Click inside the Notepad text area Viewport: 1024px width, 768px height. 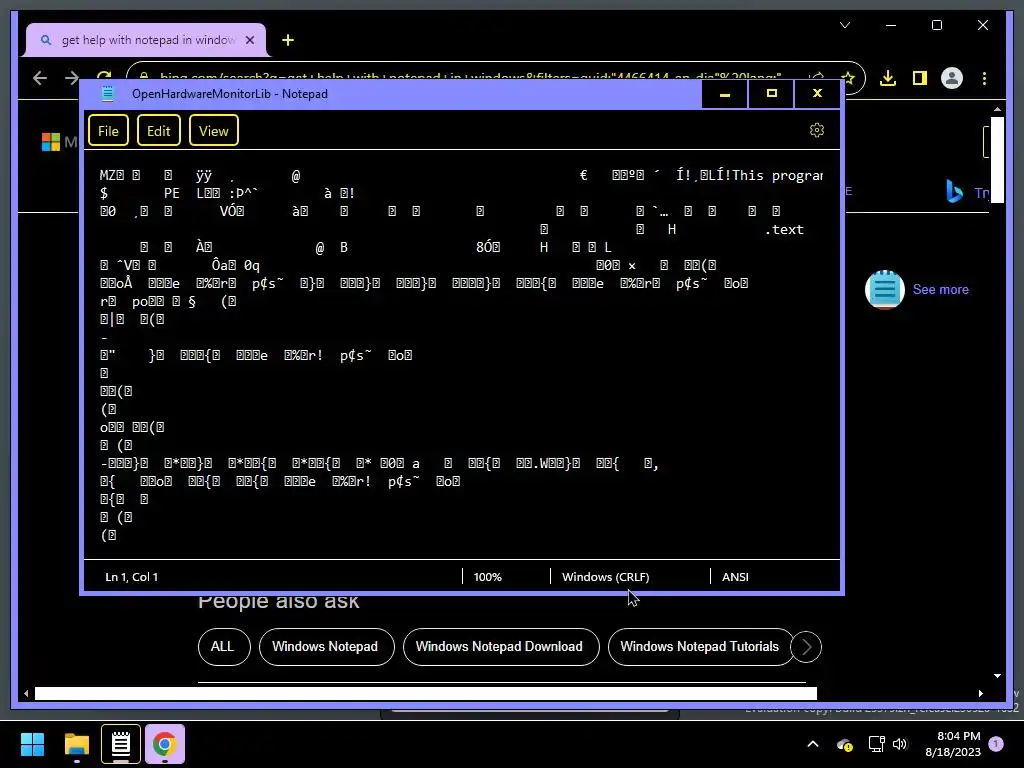tap(461, 355)
